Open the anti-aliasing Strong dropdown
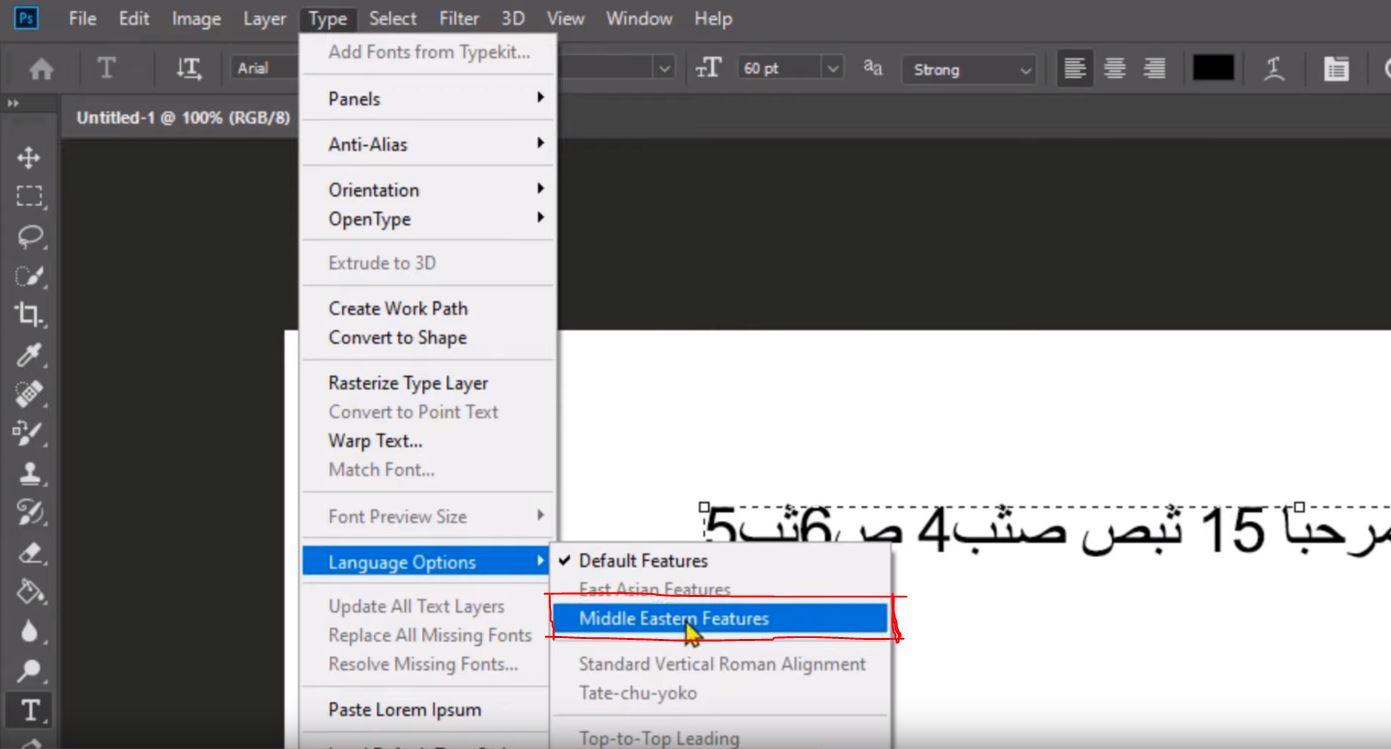 968,69
